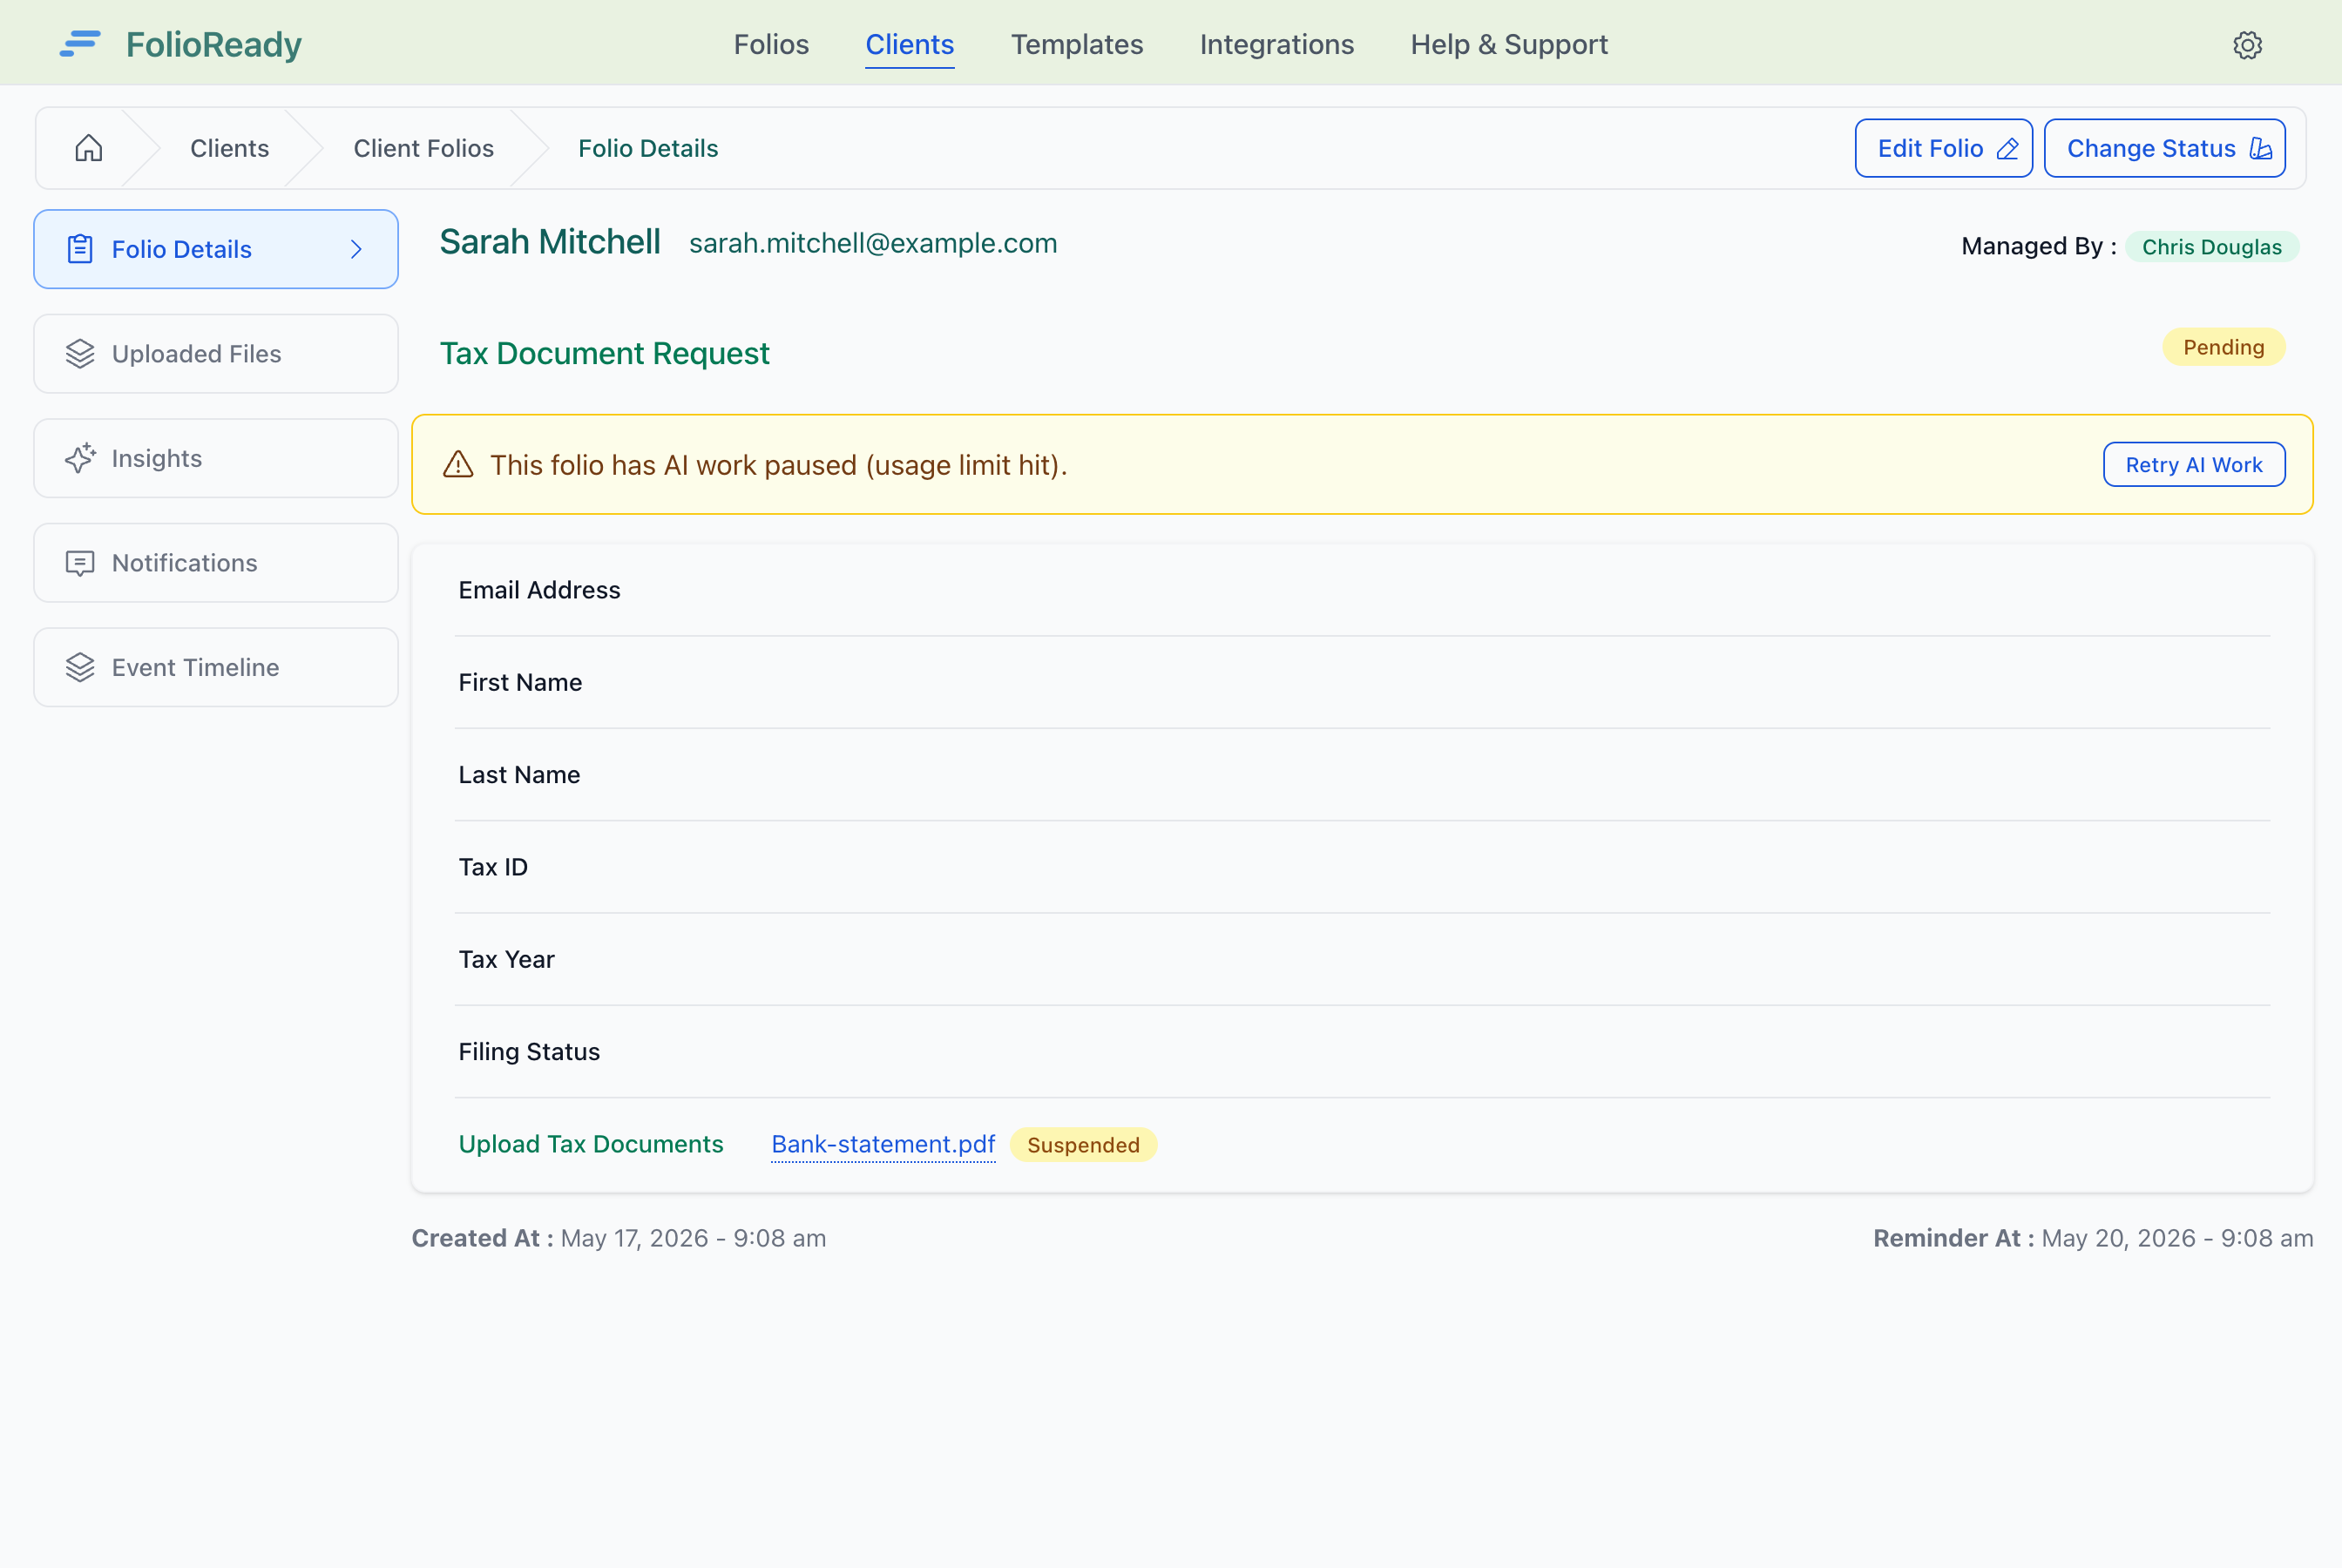
Task: Click the AI work paused warning message
Action: tap(778, 465)
